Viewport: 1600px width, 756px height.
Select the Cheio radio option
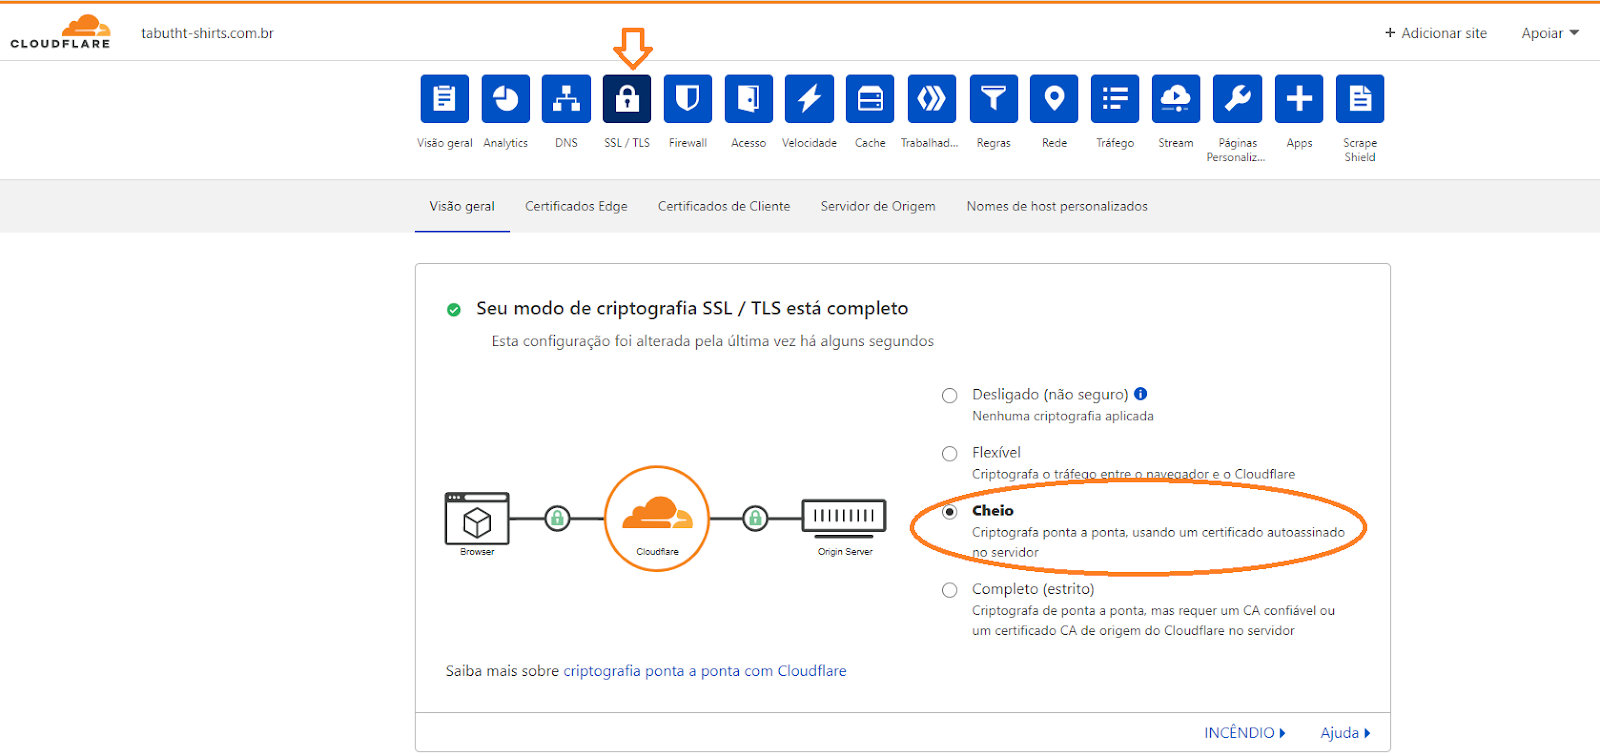click(x=950, y=511)
